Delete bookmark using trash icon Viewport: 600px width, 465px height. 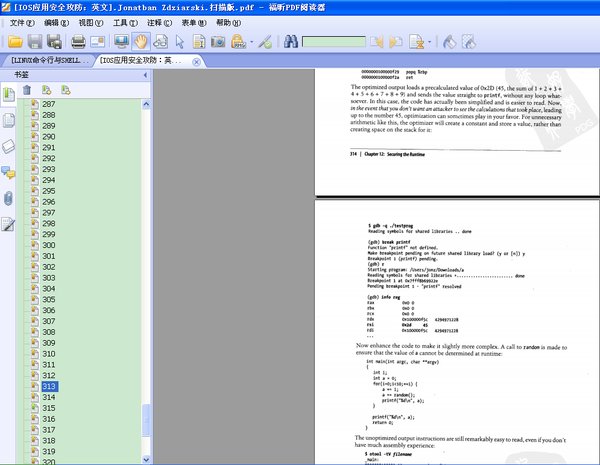27,90
